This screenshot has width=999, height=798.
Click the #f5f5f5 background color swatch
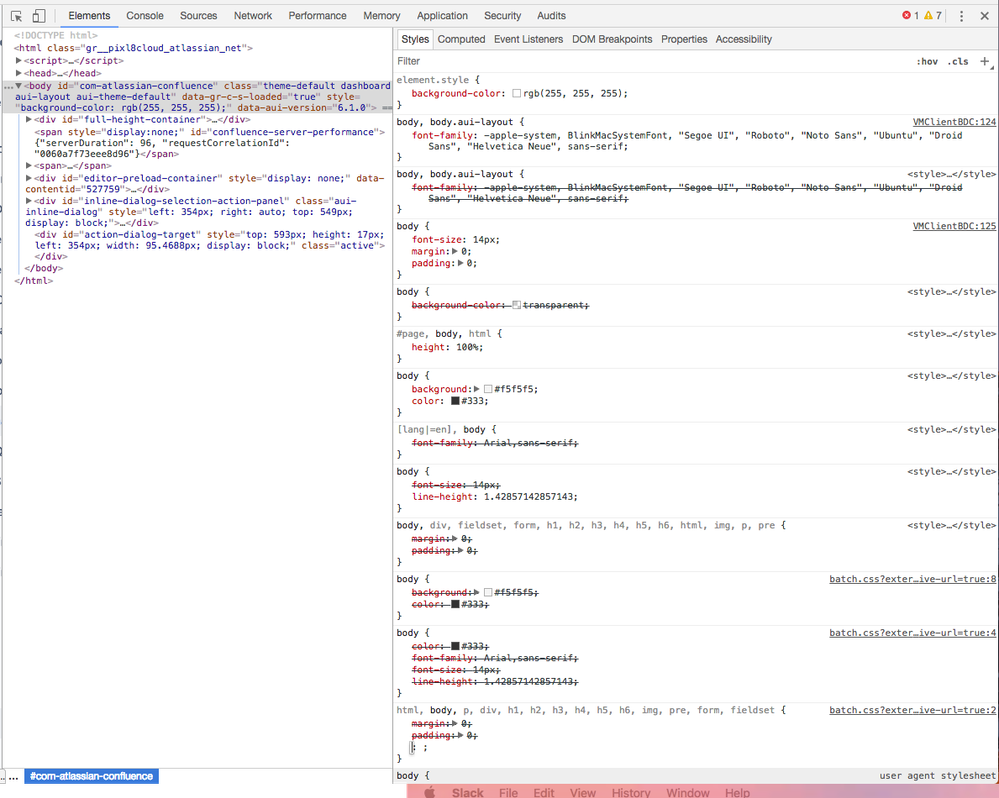point(488,389)
